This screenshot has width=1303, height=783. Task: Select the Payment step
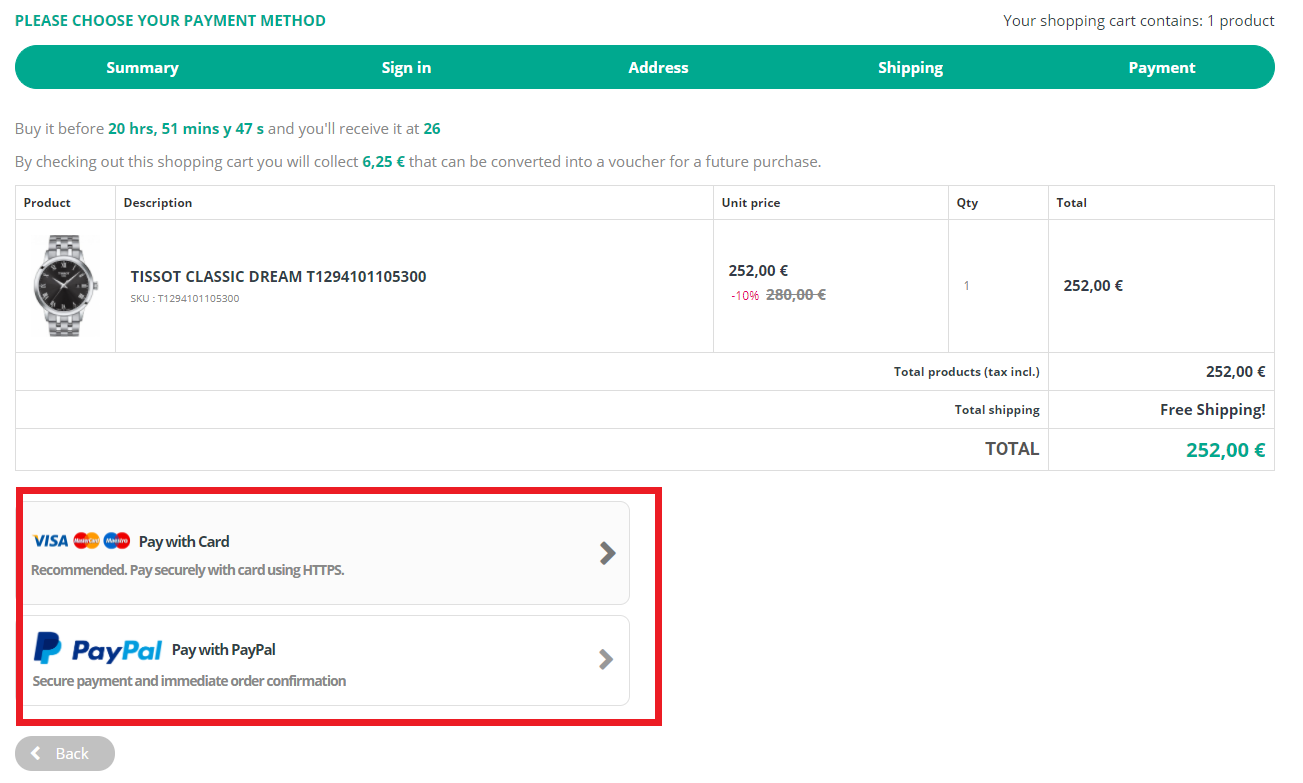[x=1162, y=67]
